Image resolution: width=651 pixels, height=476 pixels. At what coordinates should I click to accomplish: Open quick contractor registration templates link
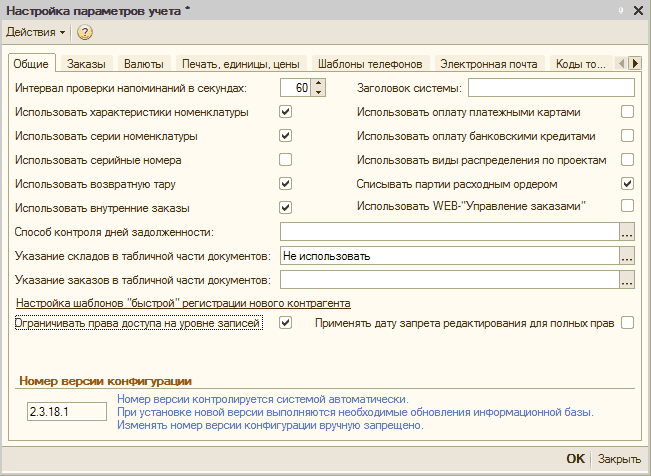(x=182, y=302)
